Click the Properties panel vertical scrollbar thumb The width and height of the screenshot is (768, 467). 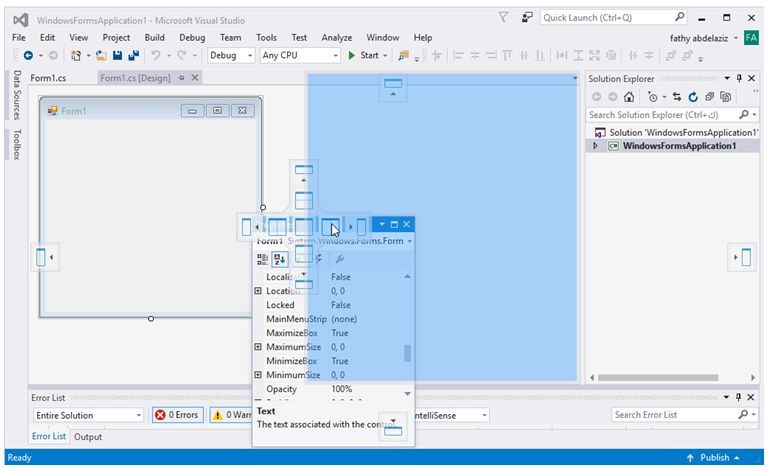(407, 353)
